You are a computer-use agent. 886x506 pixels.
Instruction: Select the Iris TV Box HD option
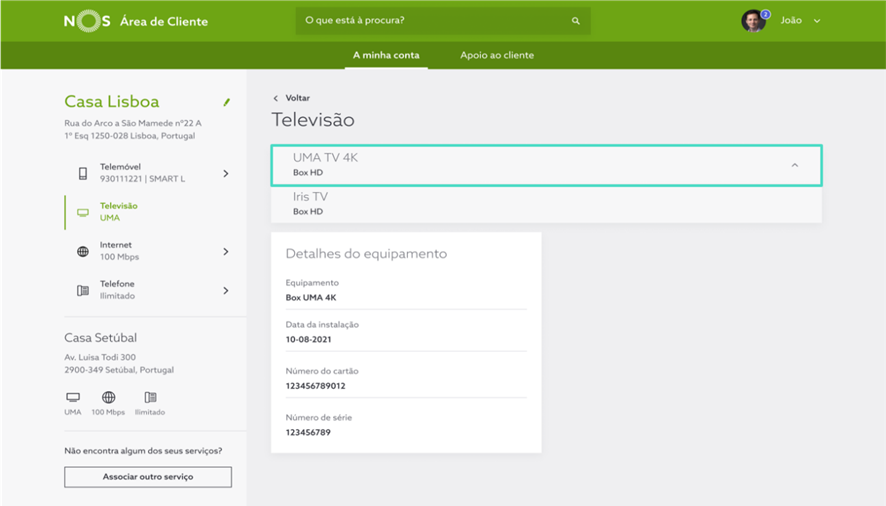coord(546,204)
